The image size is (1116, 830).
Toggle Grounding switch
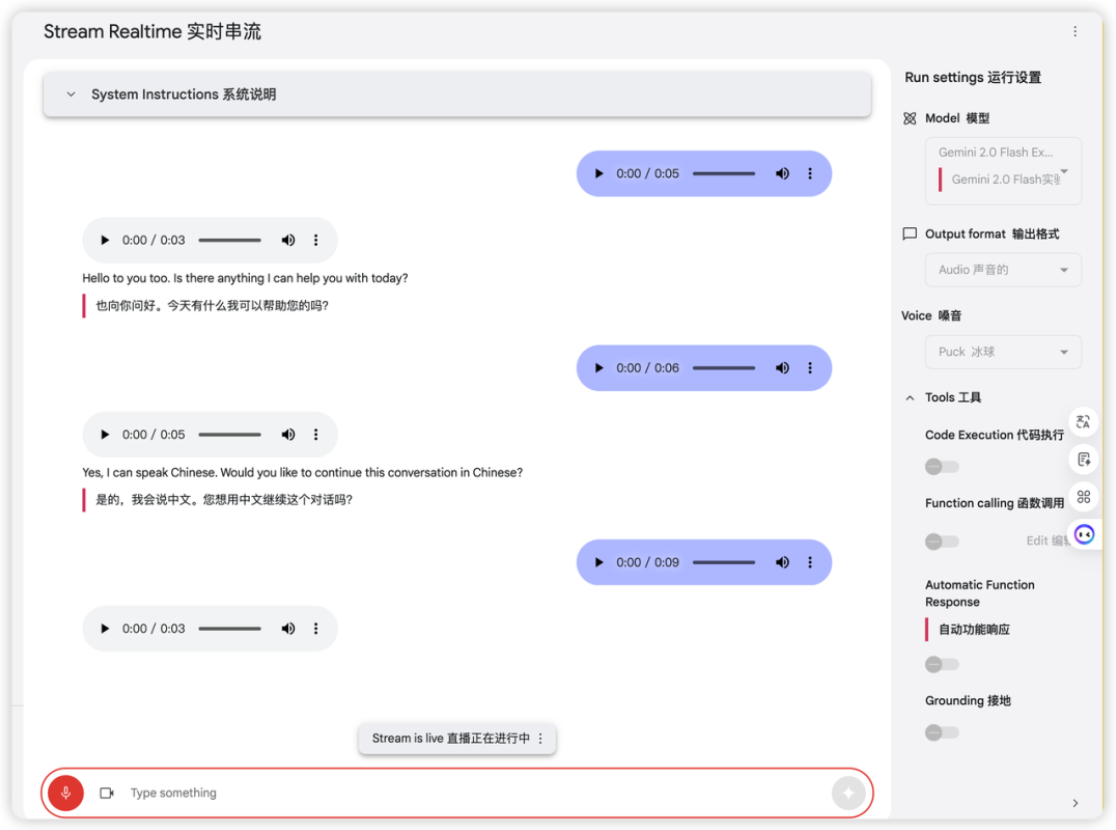(x=942, y=732)
